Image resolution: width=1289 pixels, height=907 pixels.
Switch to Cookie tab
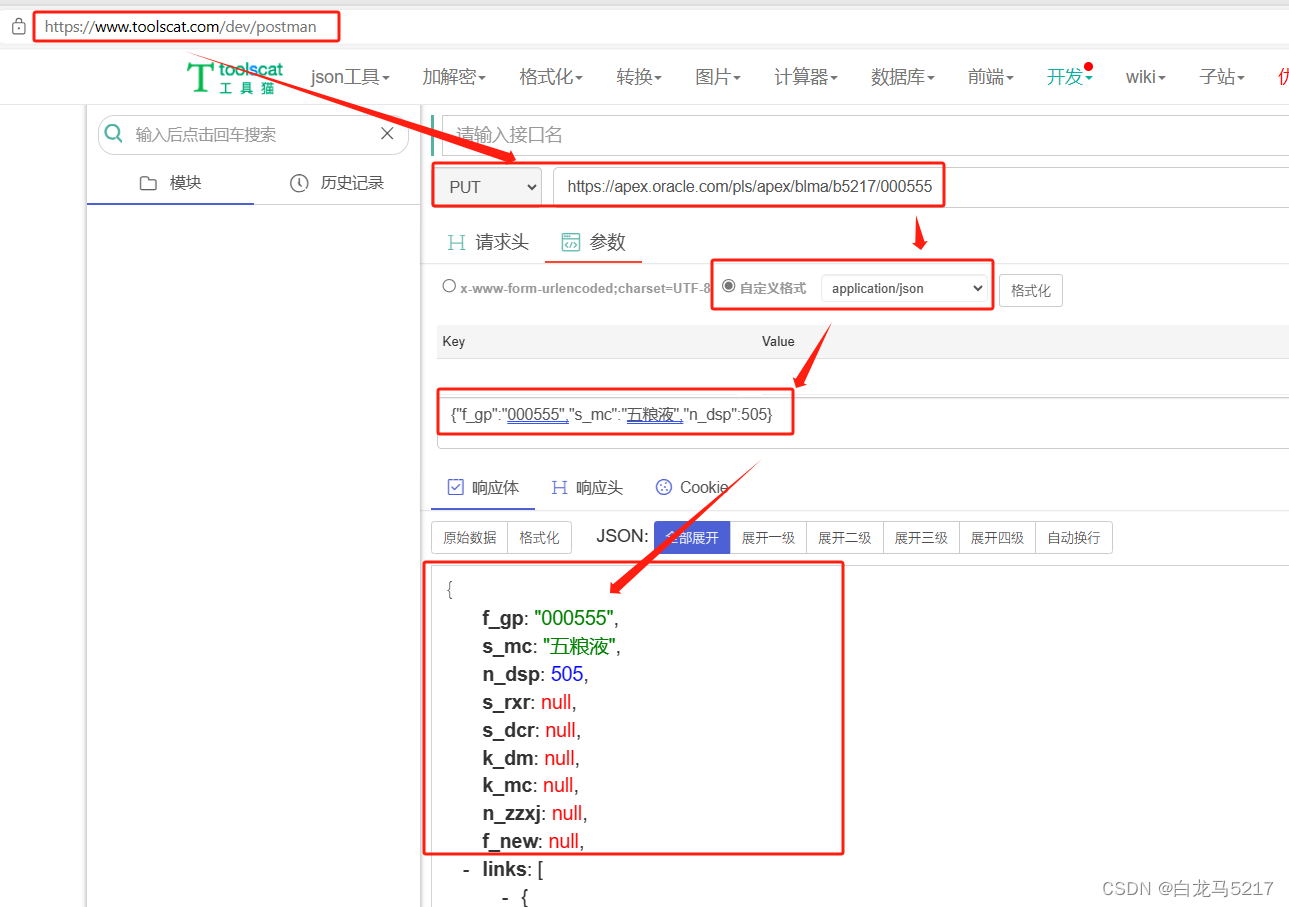pyautogui.click(x=692, y=487)
